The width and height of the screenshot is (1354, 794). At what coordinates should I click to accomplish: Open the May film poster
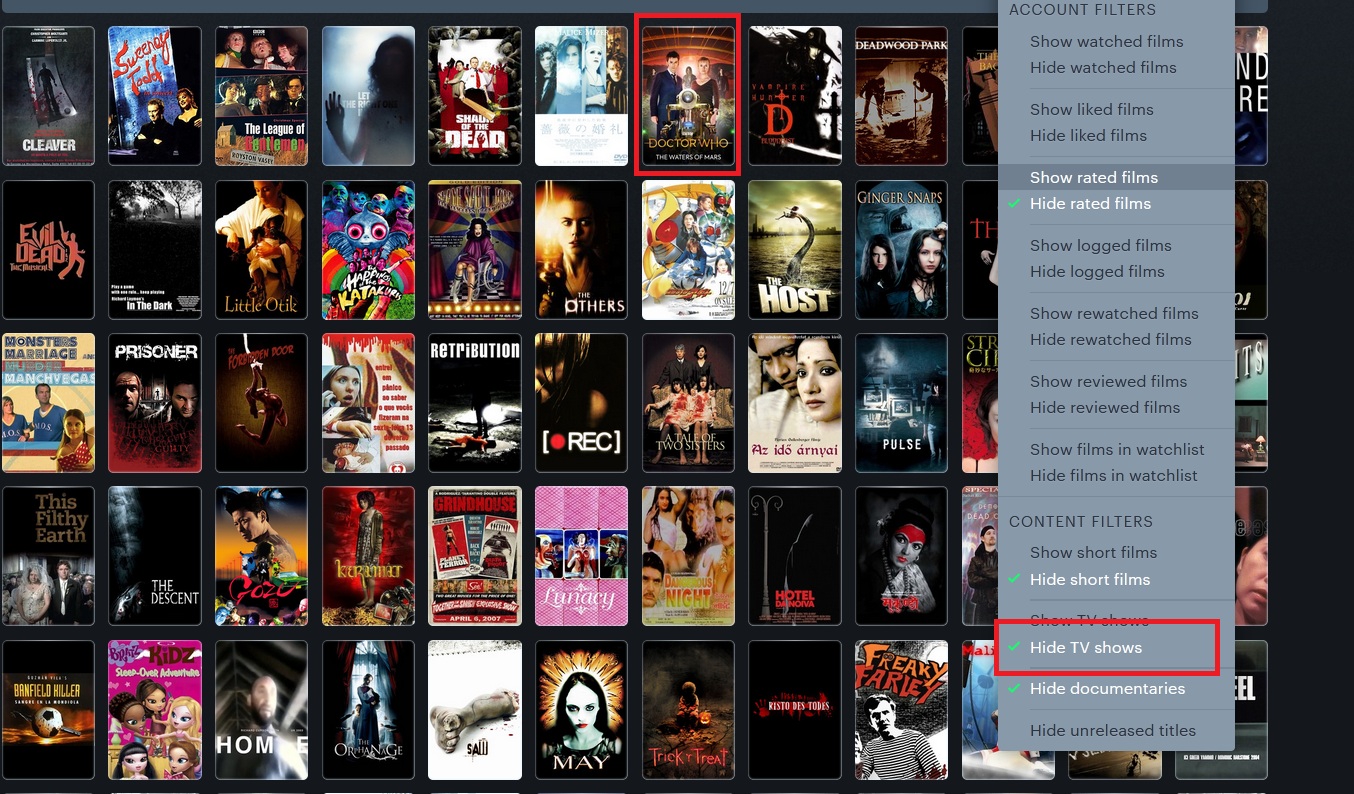tap(581, 710)
